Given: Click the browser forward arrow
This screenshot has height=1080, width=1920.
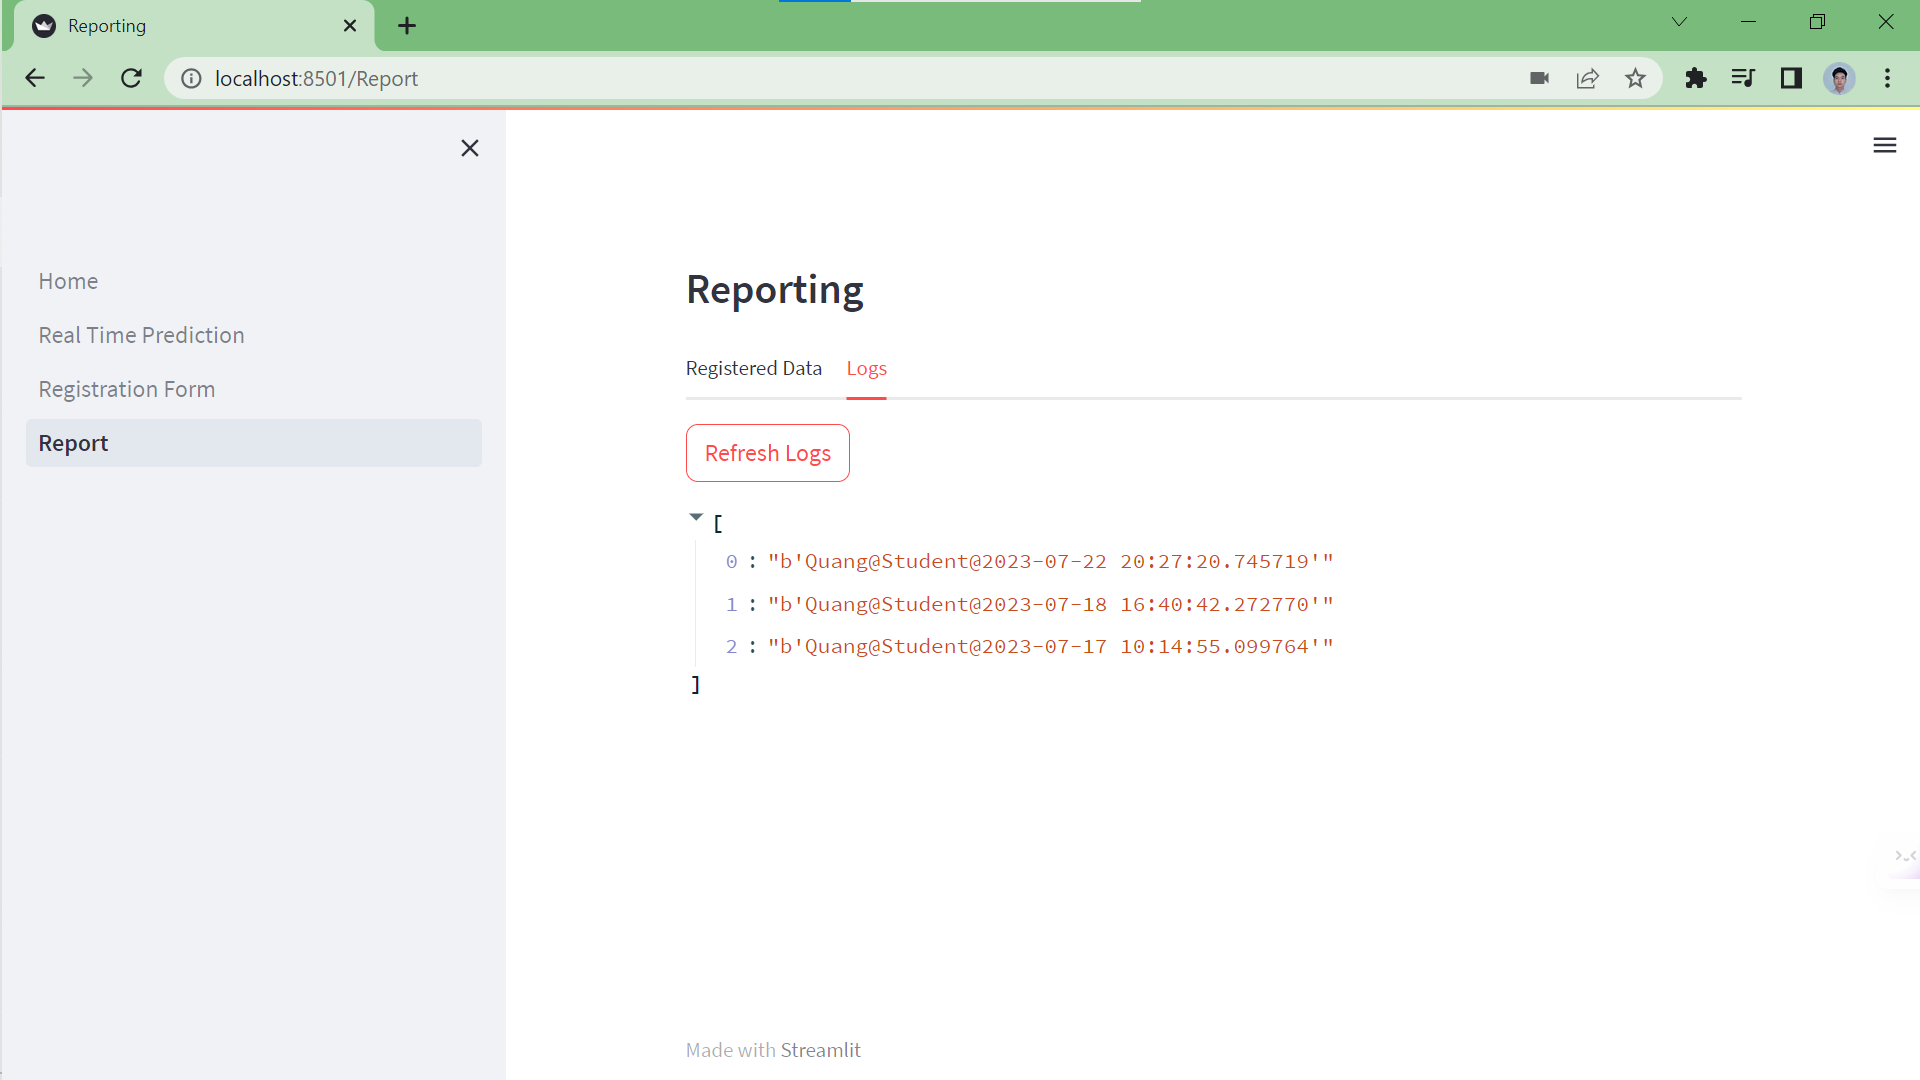Looking at the screenshot, I should coord(83,78).
